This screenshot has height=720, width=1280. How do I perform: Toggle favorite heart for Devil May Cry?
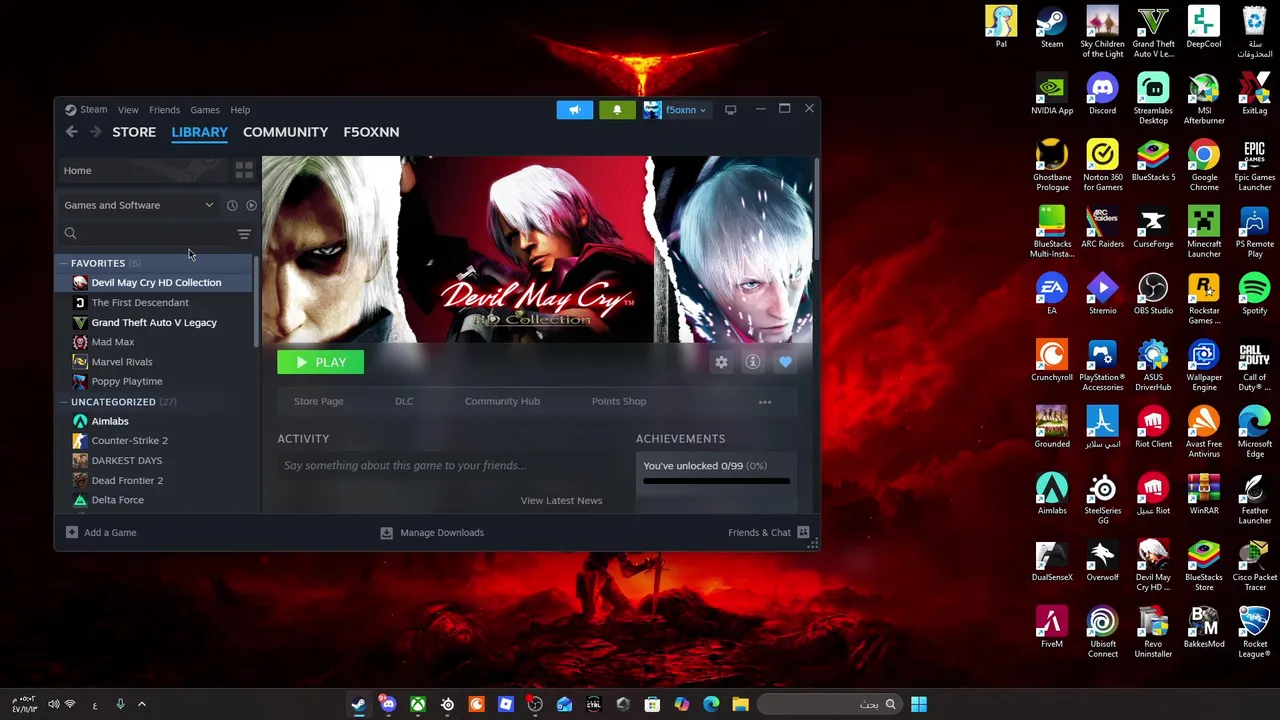point(785,362)
